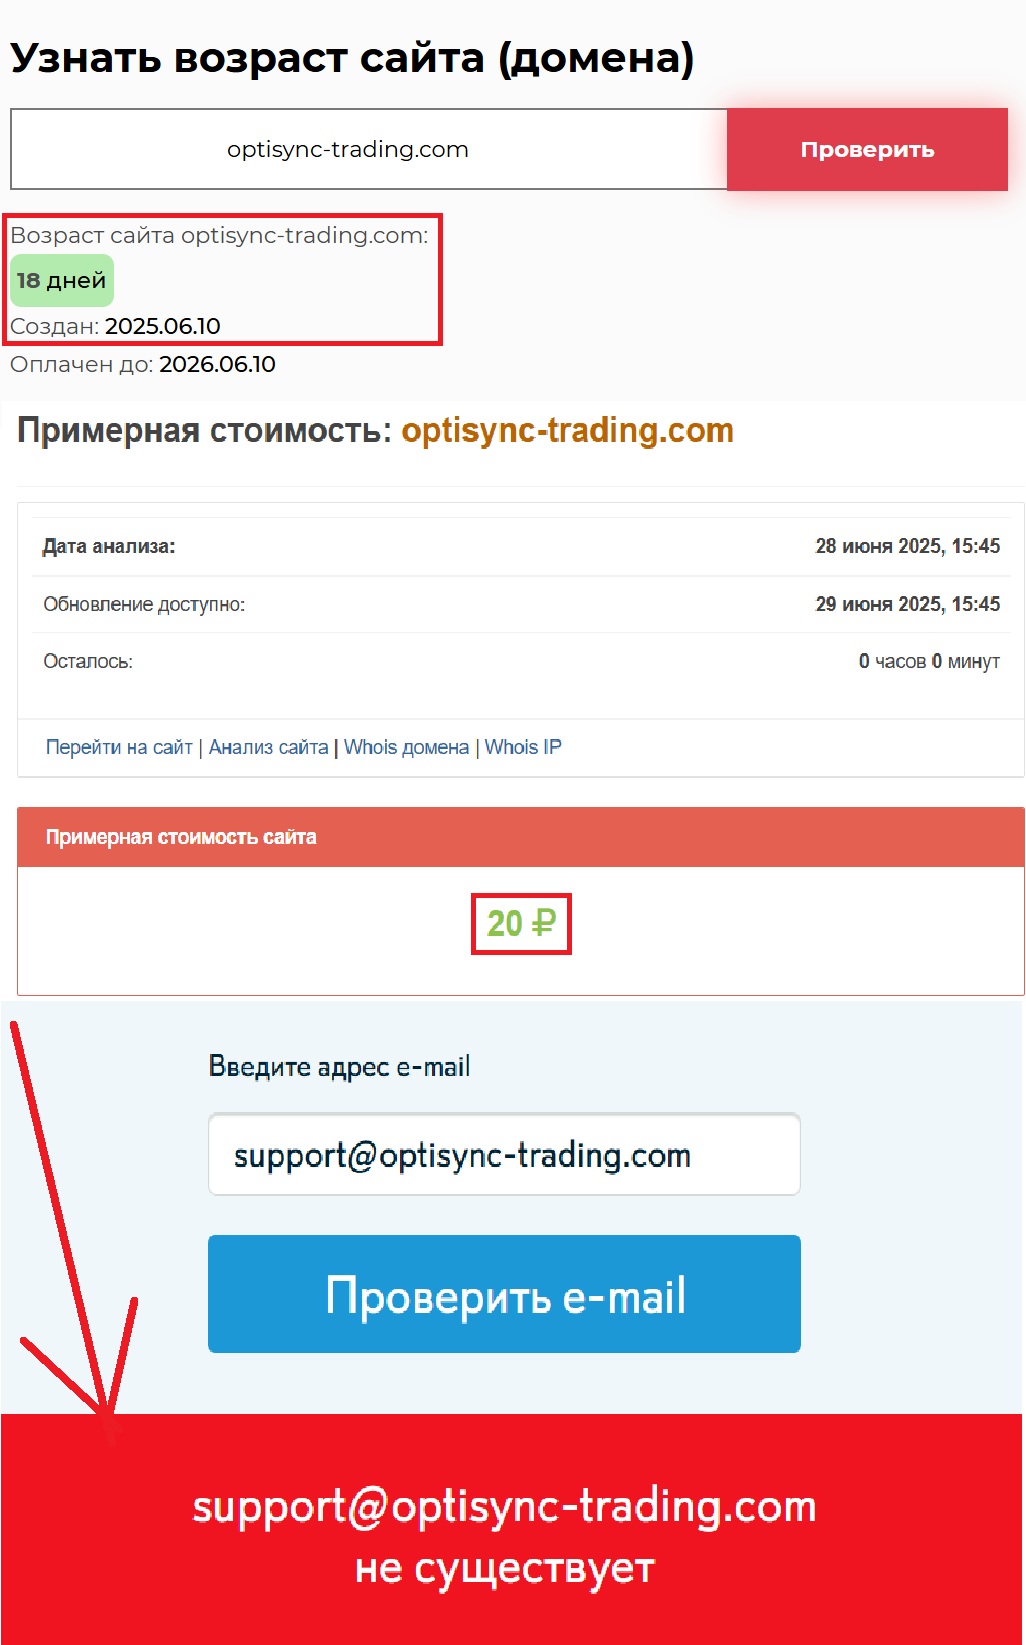Click the Дата анализа value 28 июня 2025
The width and height of the screenshot is (1026, 1645).
click(908, 546)
